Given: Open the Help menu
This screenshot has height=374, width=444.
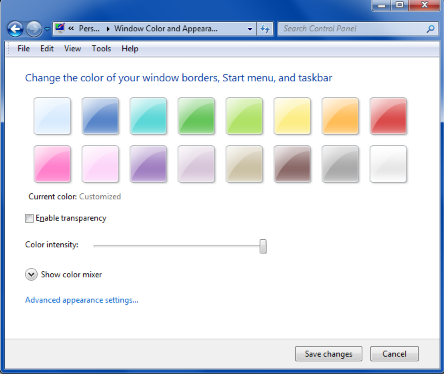Looking at the screenshot, I should point(130,49).
